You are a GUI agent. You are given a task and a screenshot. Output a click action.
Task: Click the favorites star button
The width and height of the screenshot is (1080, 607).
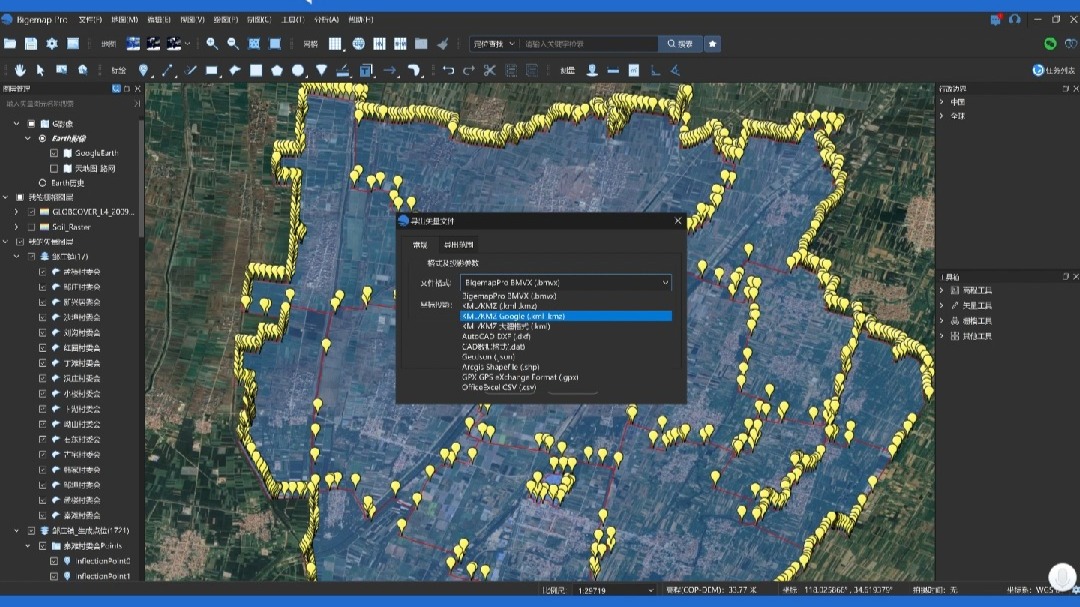tap(712, 44)
